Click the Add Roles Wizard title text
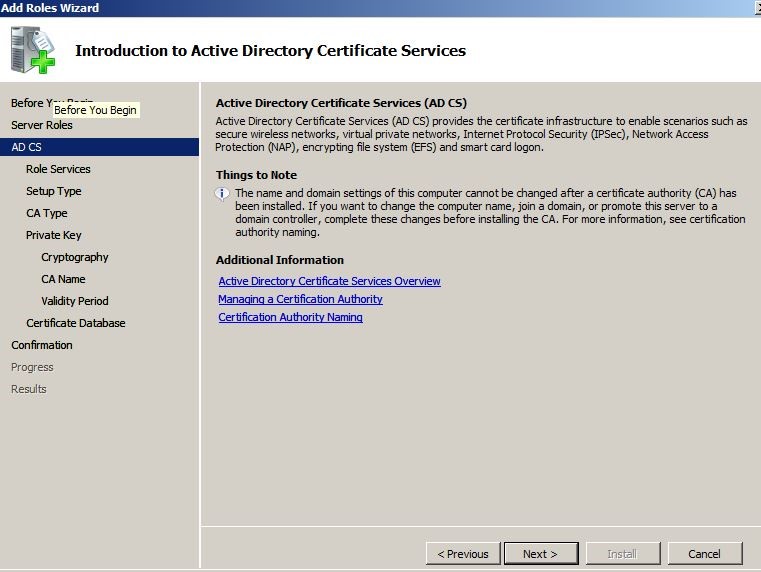This screenshot has width=761, height=572. coord(50,8)
